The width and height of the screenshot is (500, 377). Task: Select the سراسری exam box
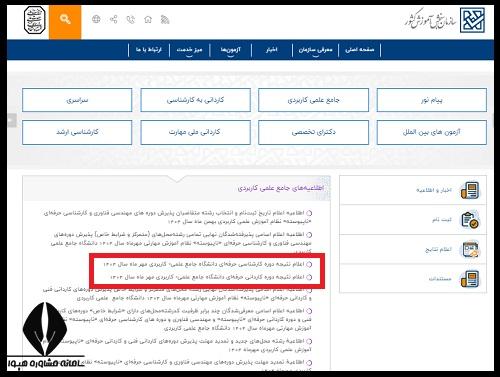77,100
